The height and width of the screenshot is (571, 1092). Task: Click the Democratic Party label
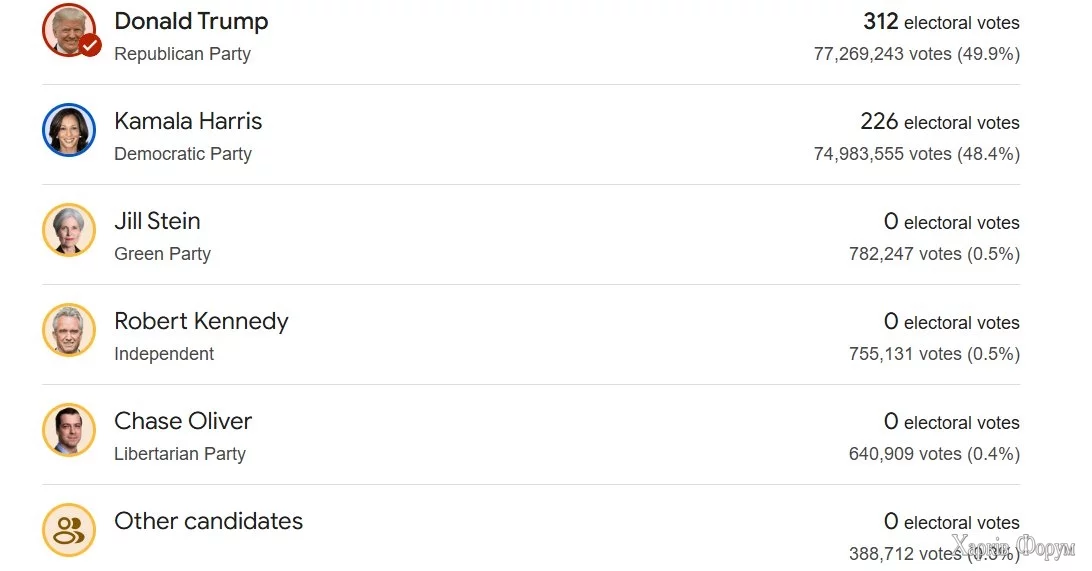pos(183,154)
